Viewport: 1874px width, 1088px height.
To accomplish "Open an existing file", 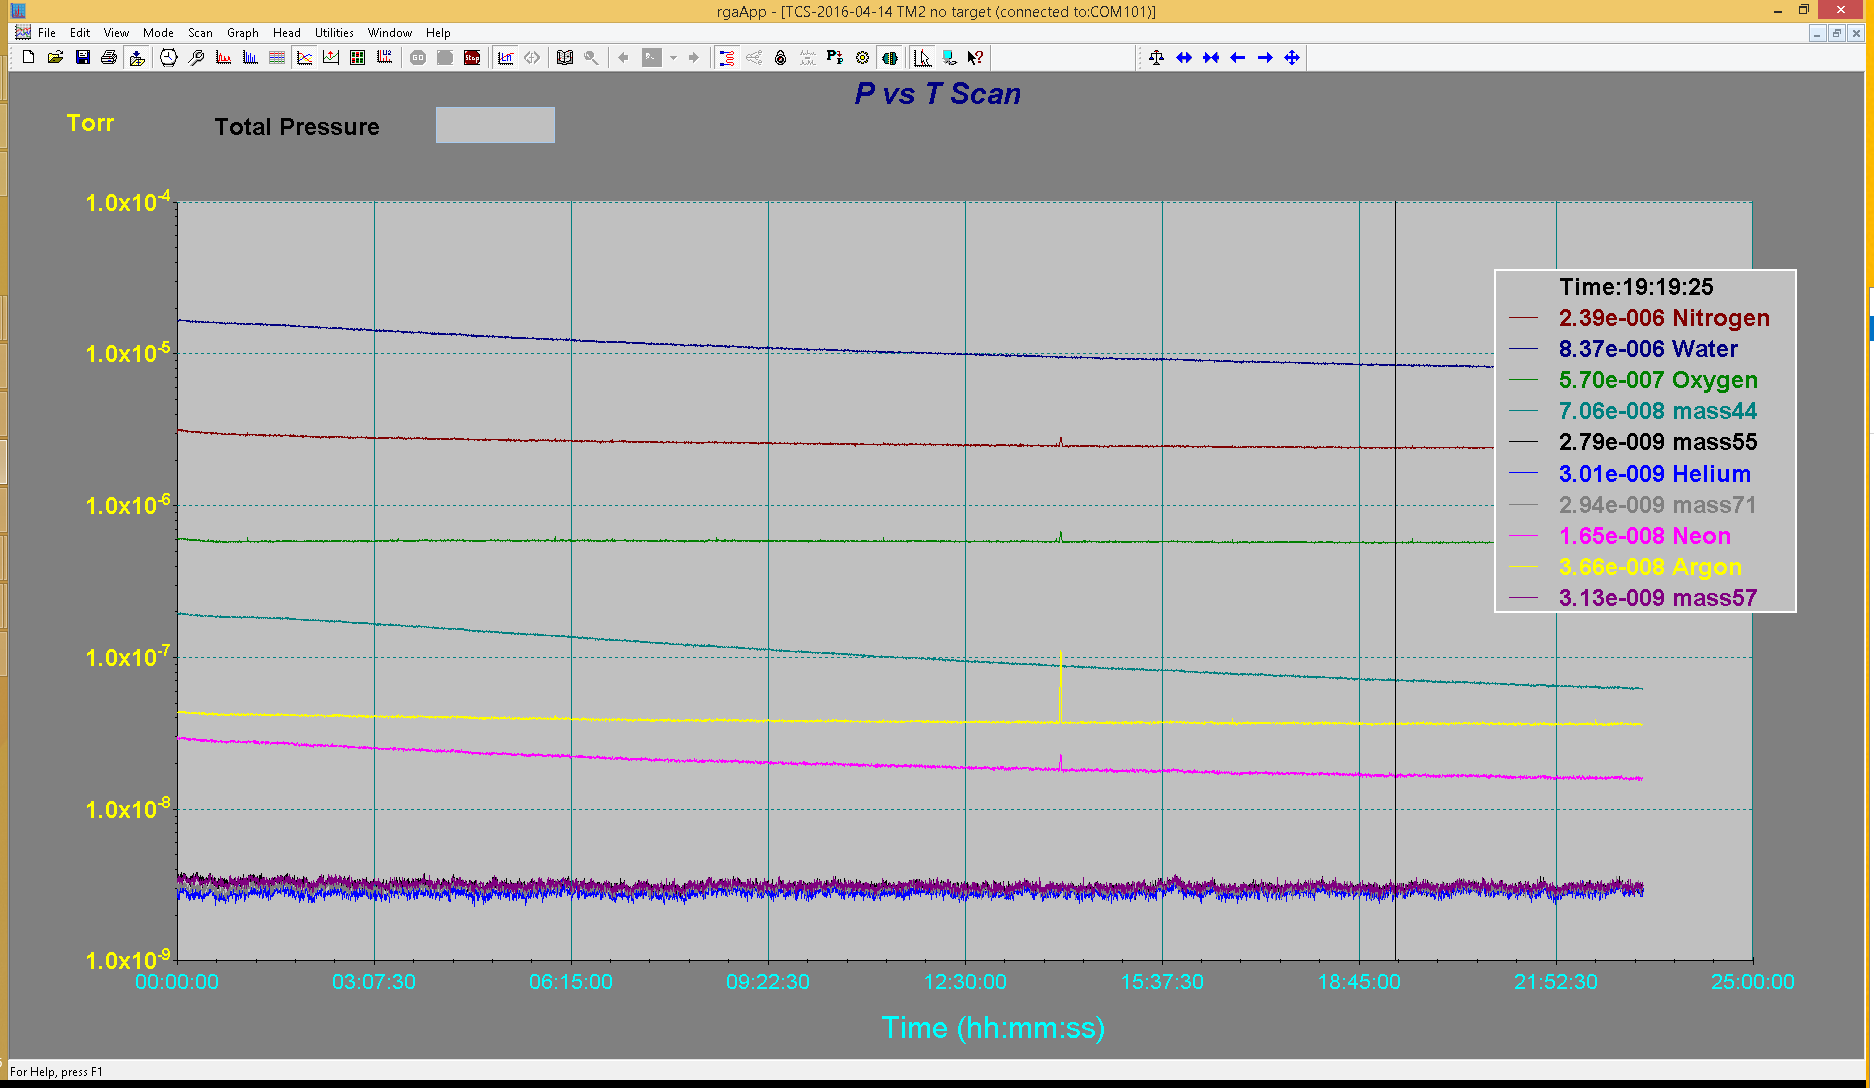I will pos(56,58).
